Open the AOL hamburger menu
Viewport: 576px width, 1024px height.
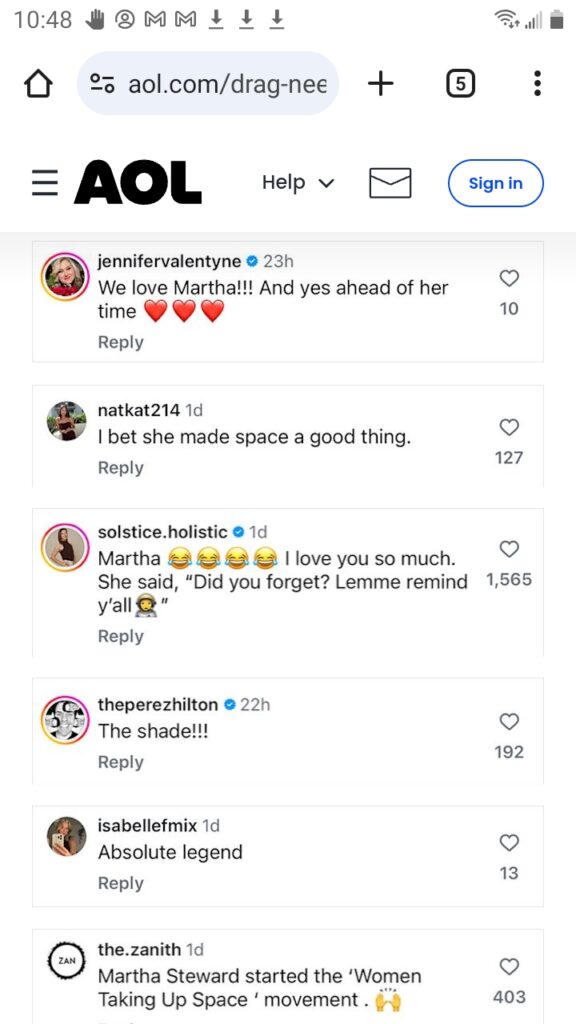tap(45, 183)
